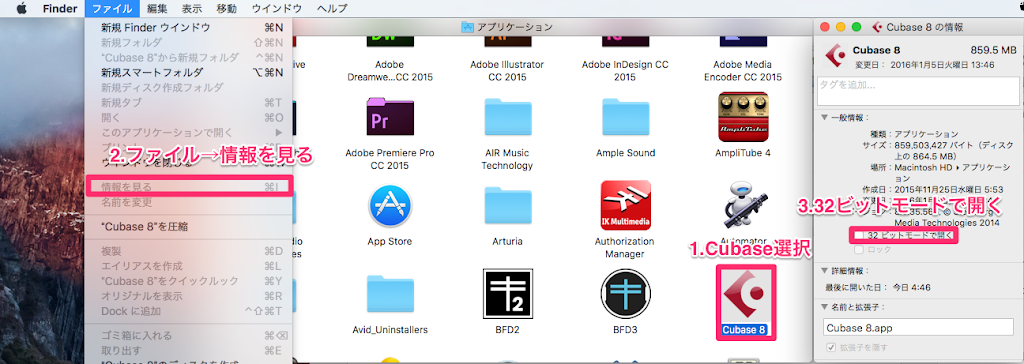Open the 編集 menu
This screenshot has width=1024, height=364.
pos(157,8)
